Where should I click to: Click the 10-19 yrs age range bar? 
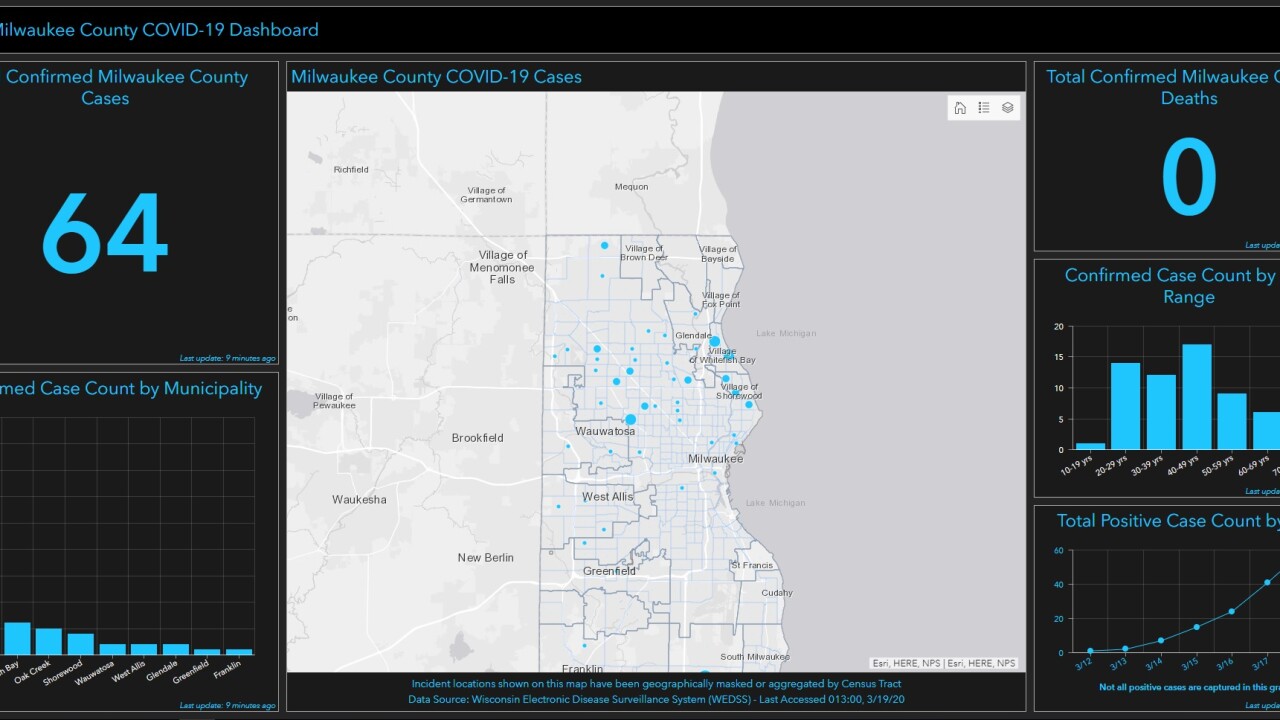(x=1090, y=446)
